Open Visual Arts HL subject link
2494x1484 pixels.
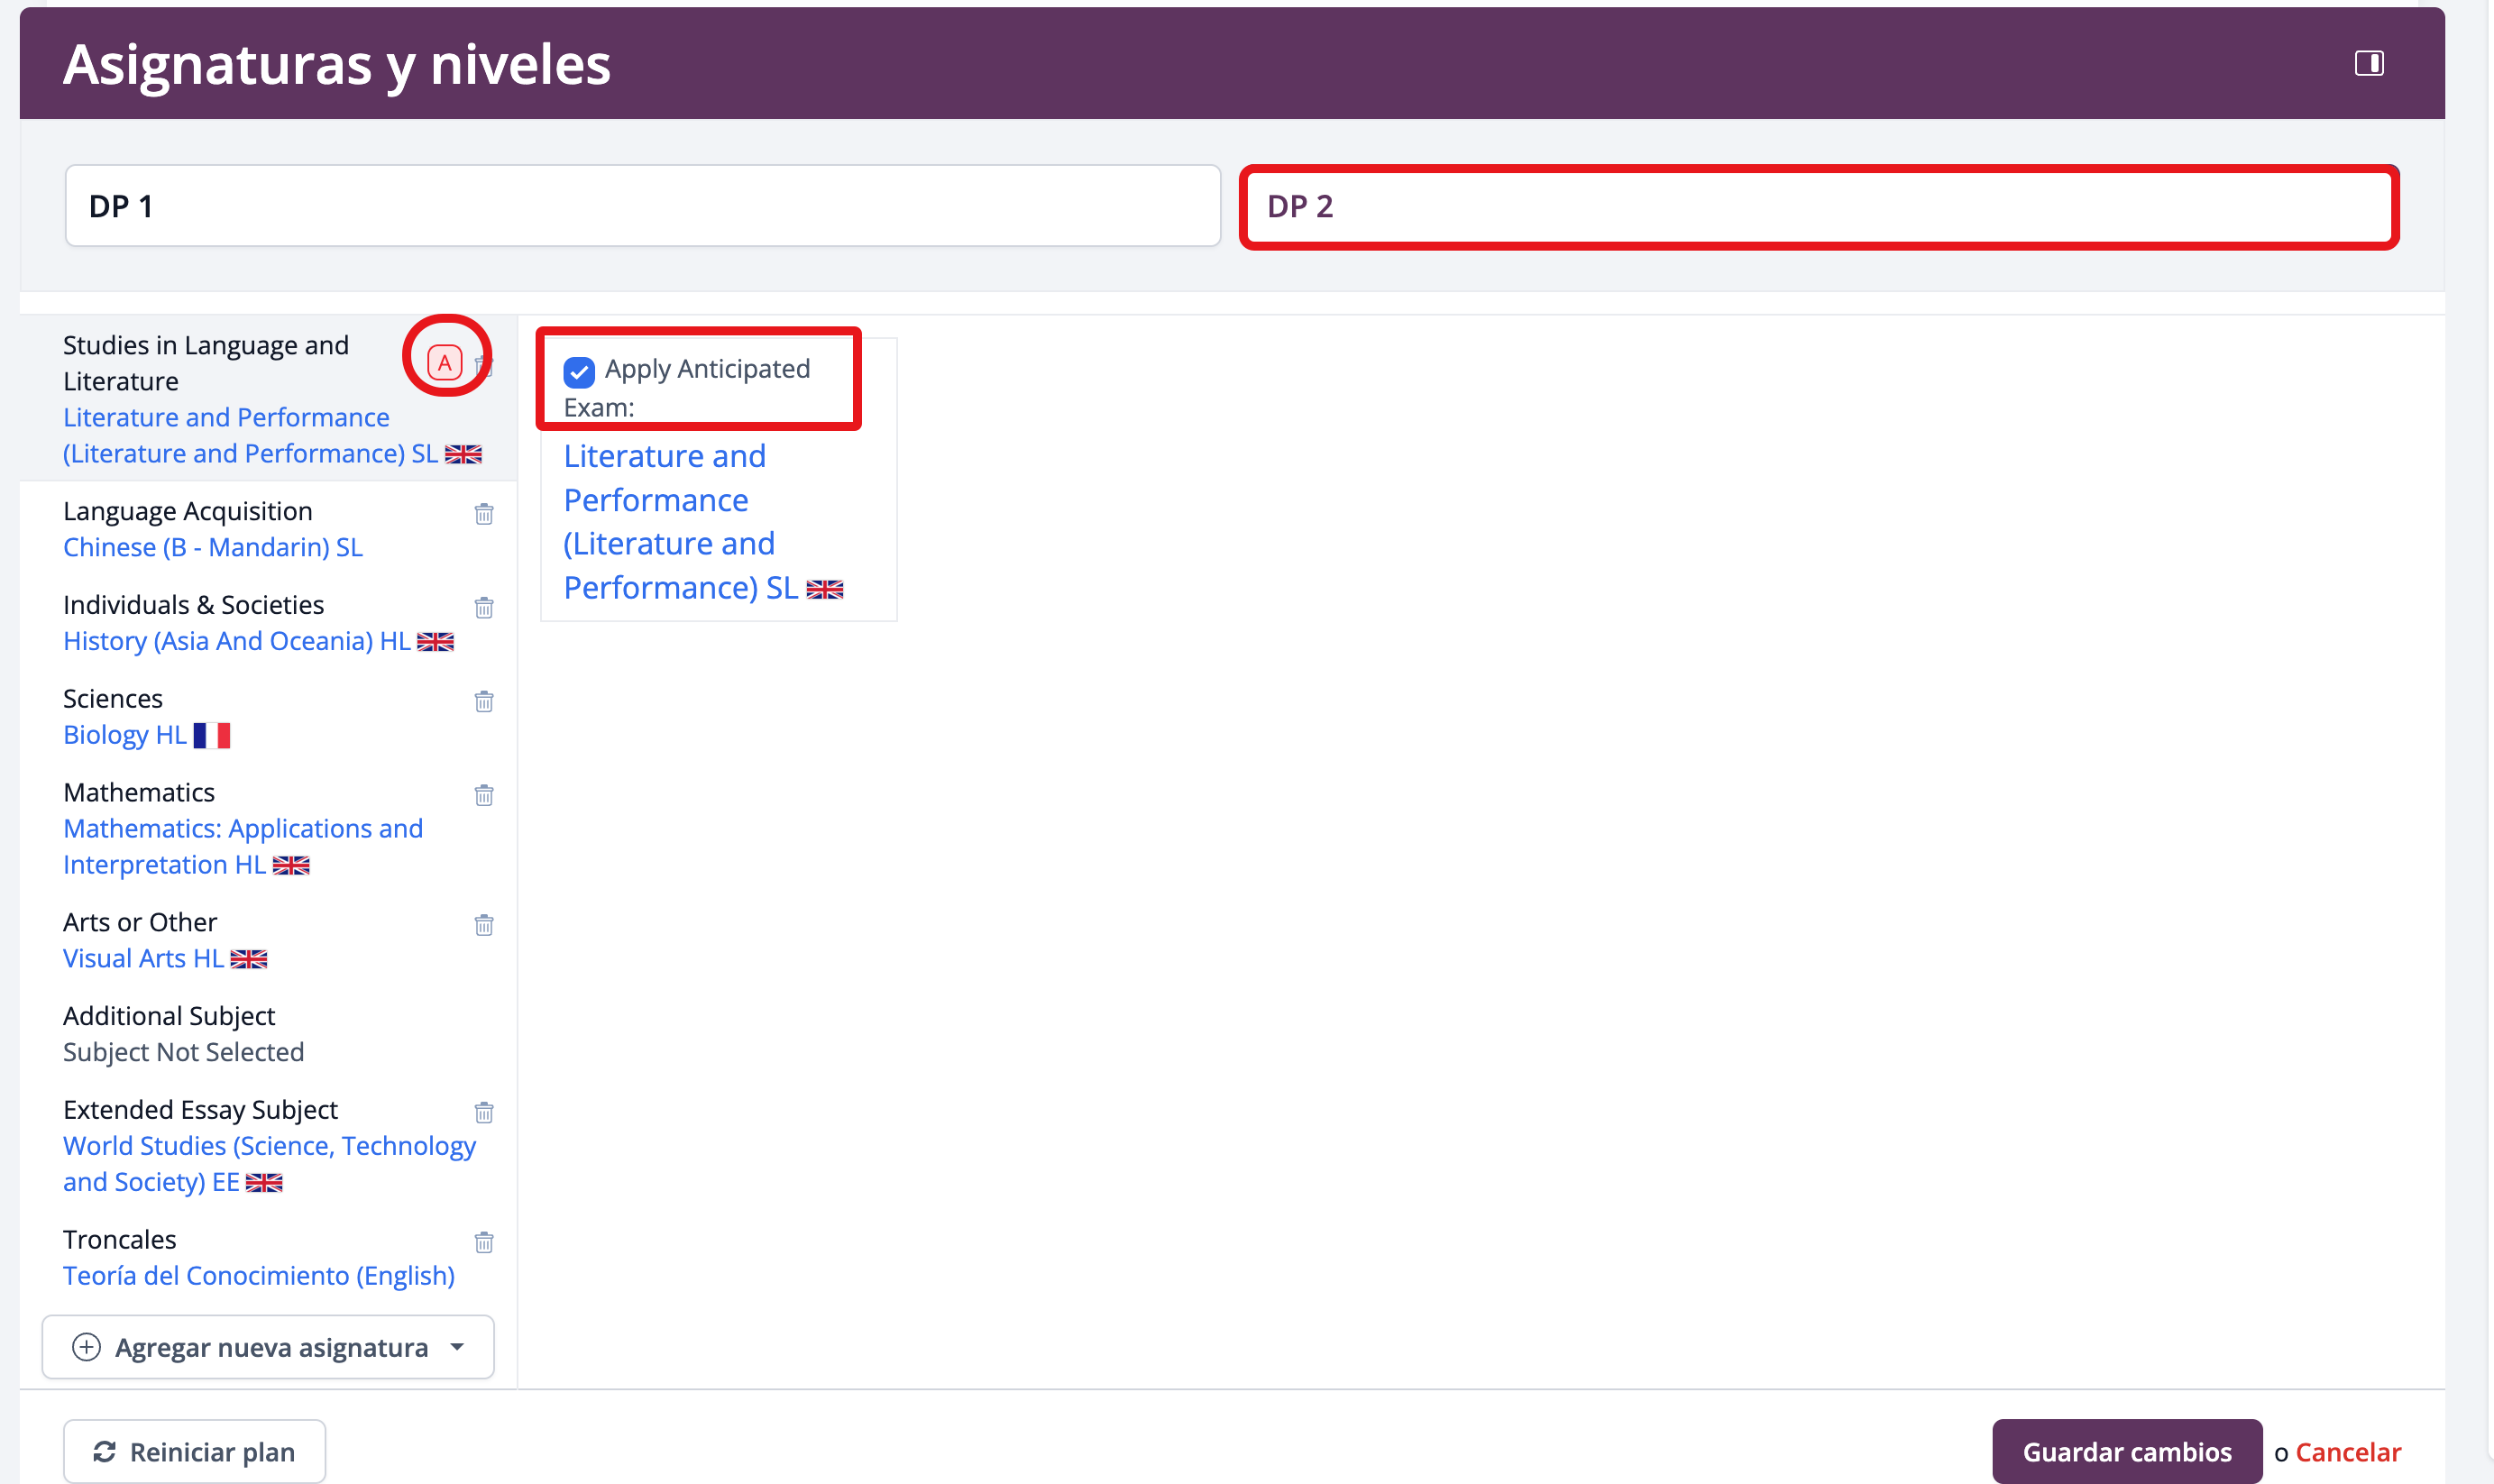click(x=143, y=958)
